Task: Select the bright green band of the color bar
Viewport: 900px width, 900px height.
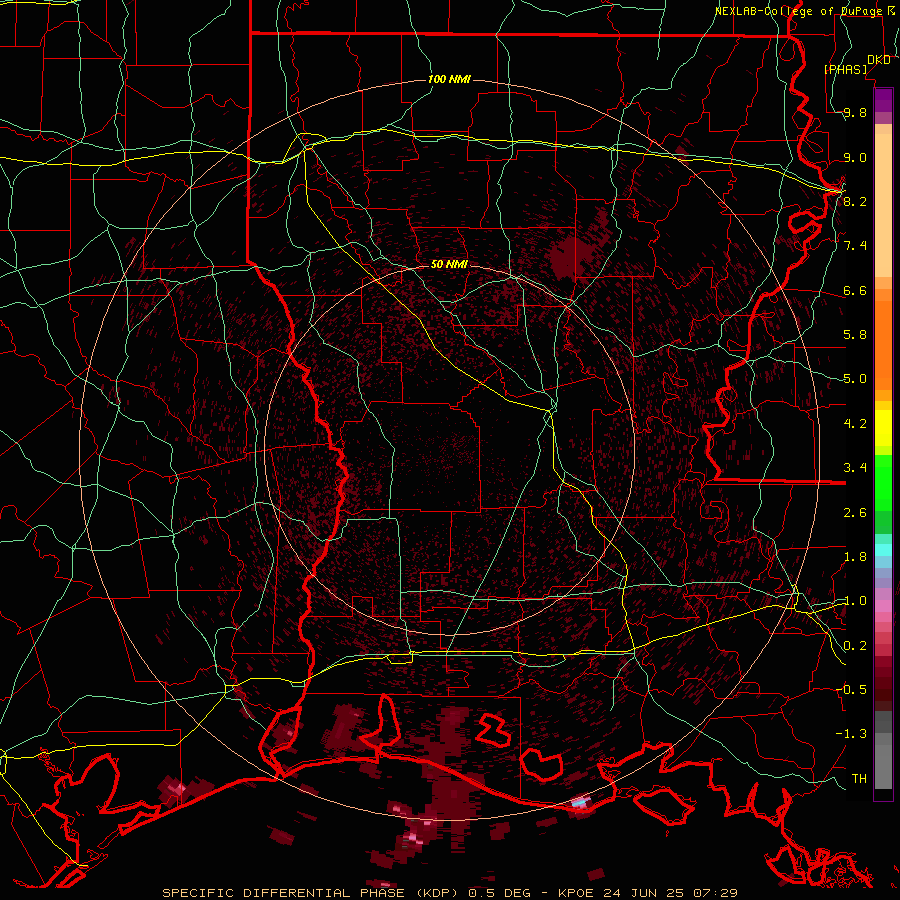Action: coord(883,483)
